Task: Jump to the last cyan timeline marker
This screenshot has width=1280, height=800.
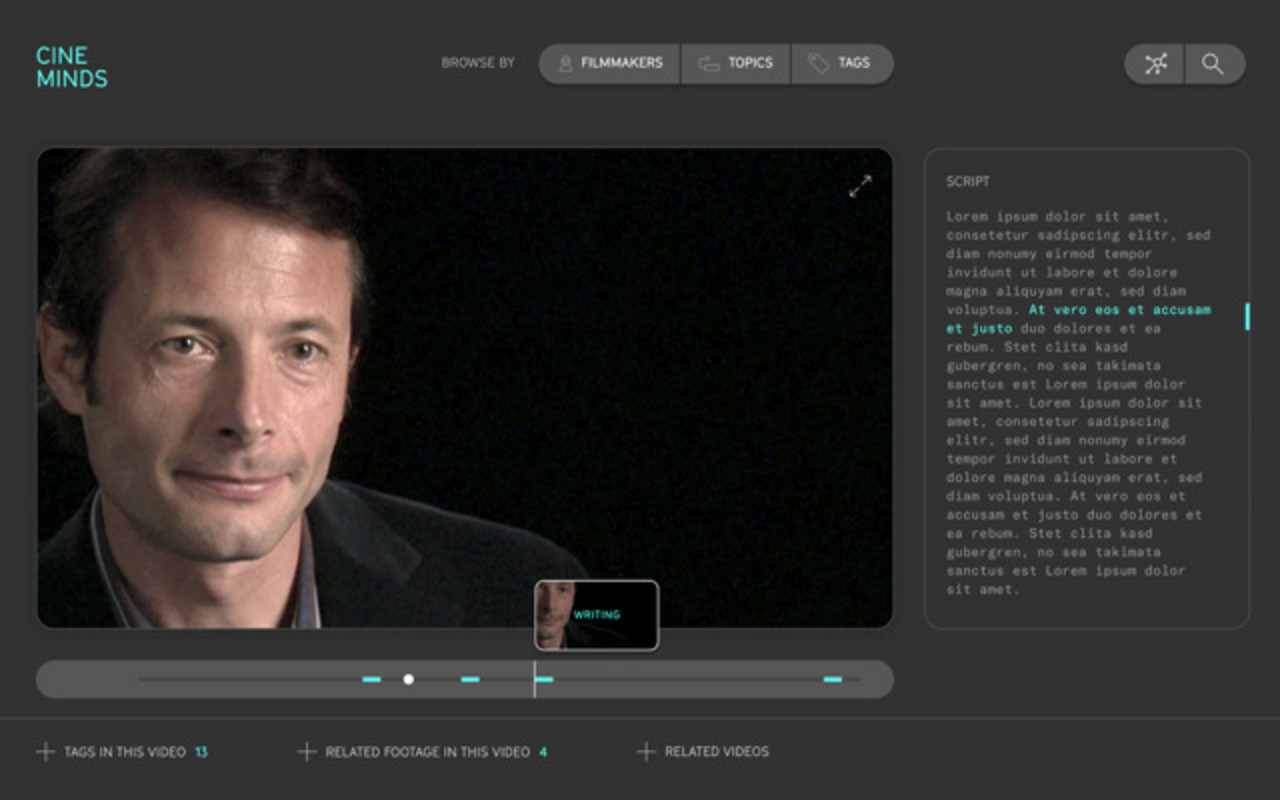Action: coord(832,679)
